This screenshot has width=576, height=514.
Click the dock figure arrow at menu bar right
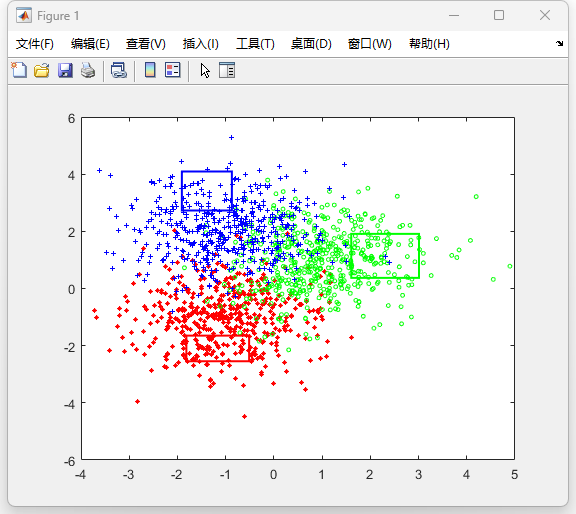(559, 43)
